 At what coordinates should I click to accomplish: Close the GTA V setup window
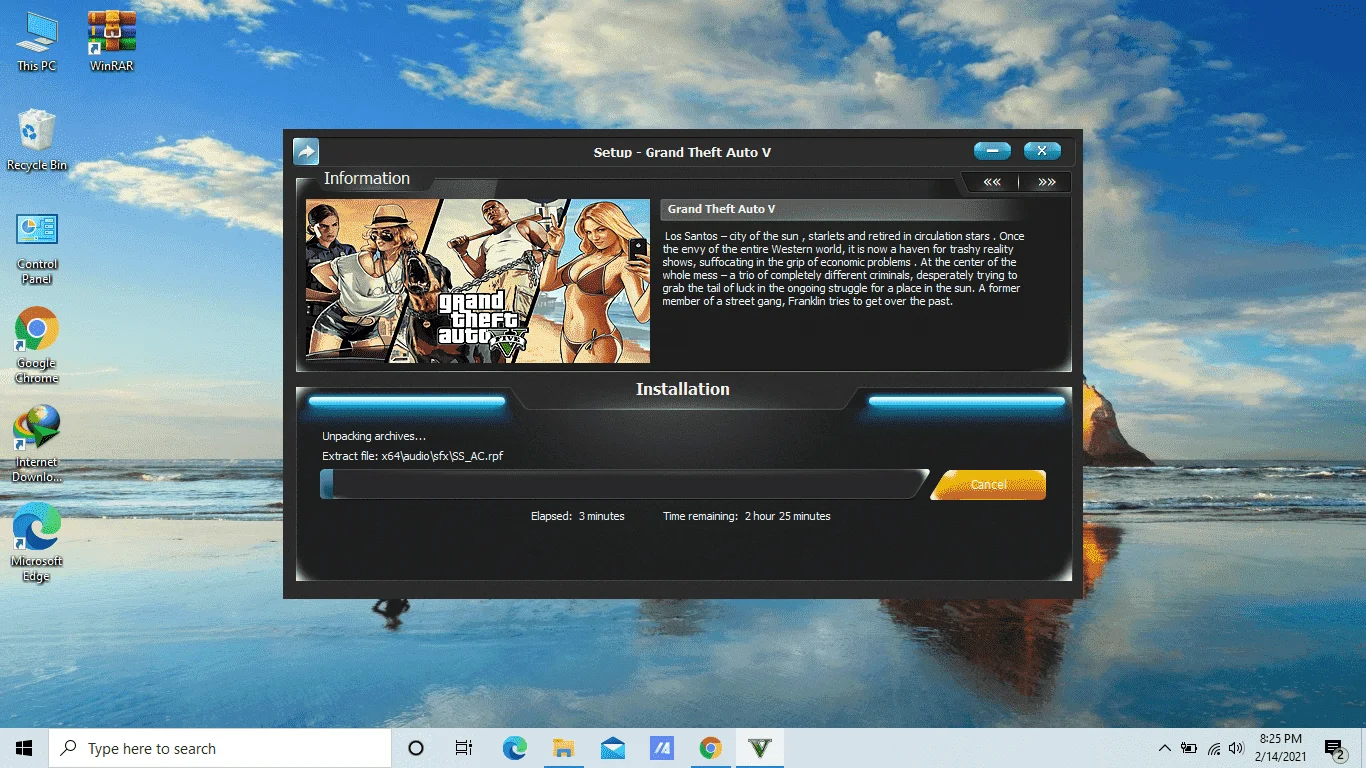click(x=1041, y=151)
